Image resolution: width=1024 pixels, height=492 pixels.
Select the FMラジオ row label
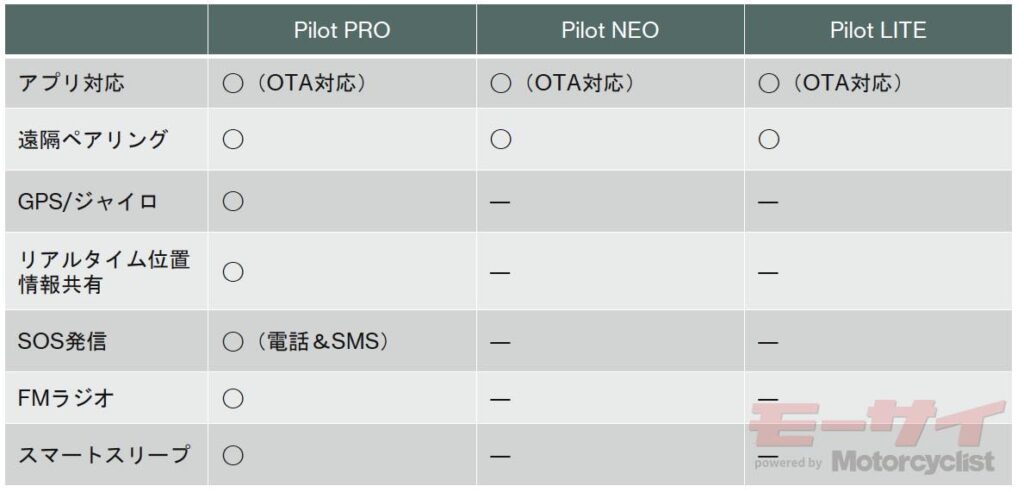68,398
